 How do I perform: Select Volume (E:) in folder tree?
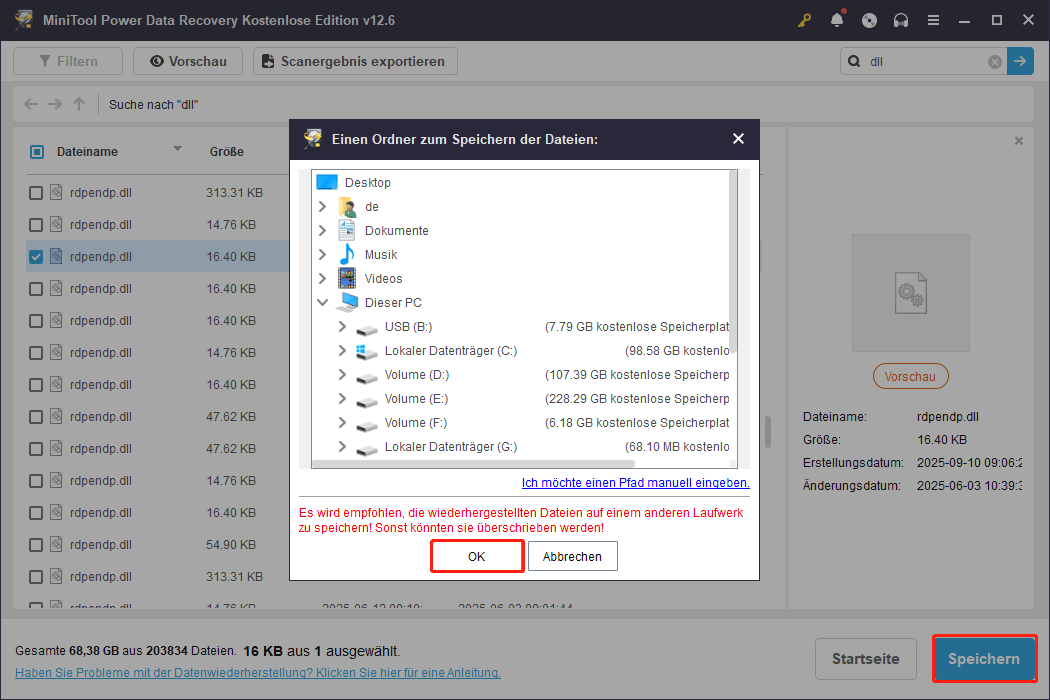[x=416, y=399]
